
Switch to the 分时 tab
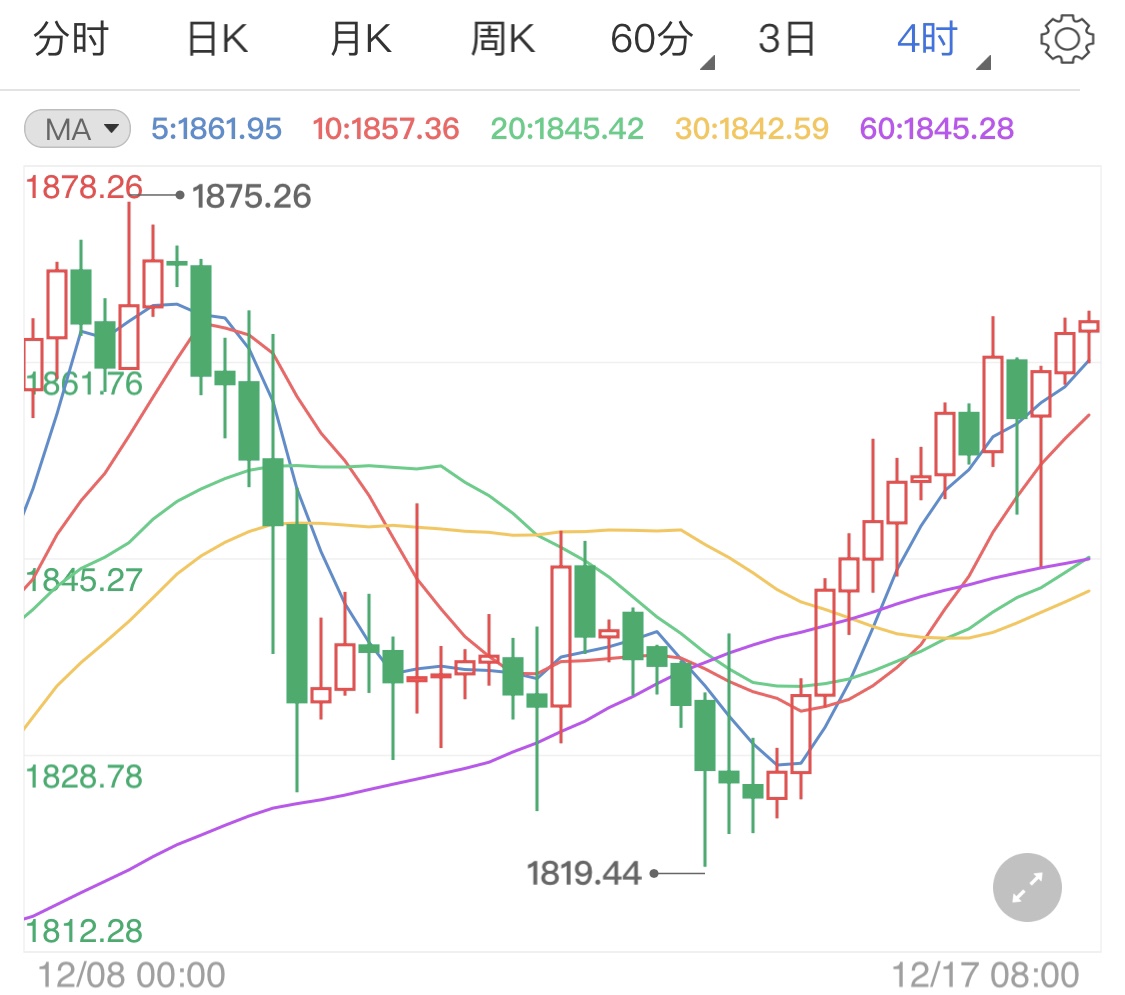click(x=71, y=39)
